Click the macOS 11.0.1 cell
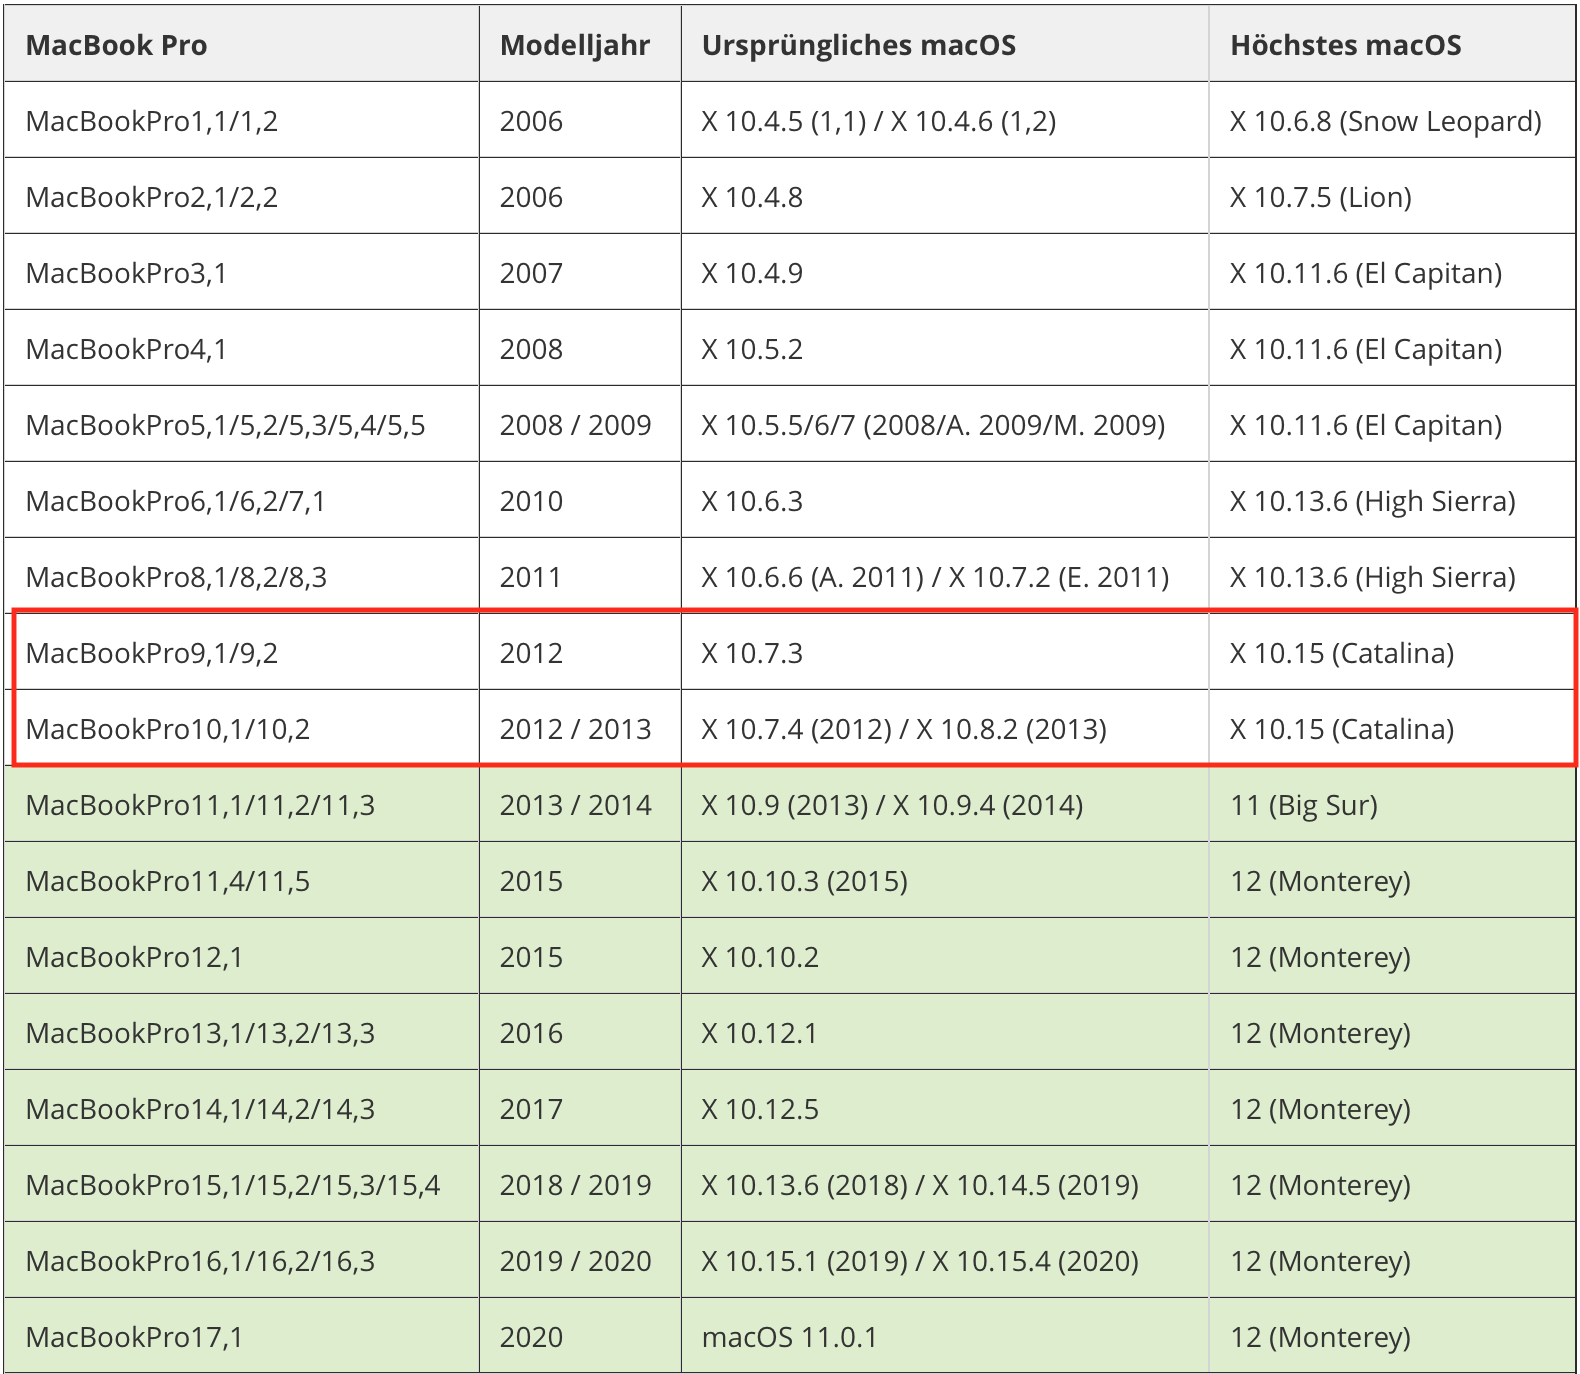This screenshot has height=1374, width=1580. click(x=789, y=1337)
